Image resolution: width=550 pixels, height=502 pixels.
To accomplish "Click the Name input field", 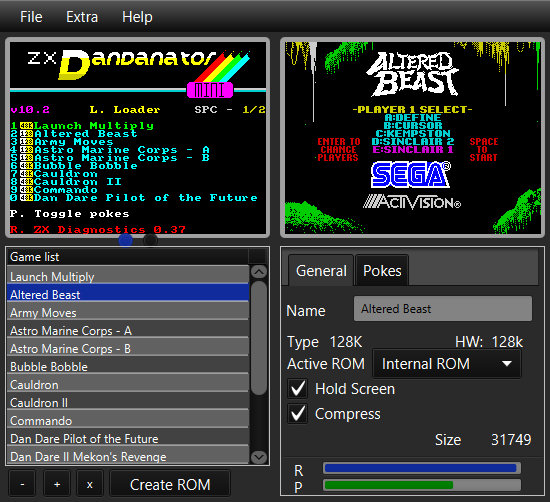I will click(443, 309).
